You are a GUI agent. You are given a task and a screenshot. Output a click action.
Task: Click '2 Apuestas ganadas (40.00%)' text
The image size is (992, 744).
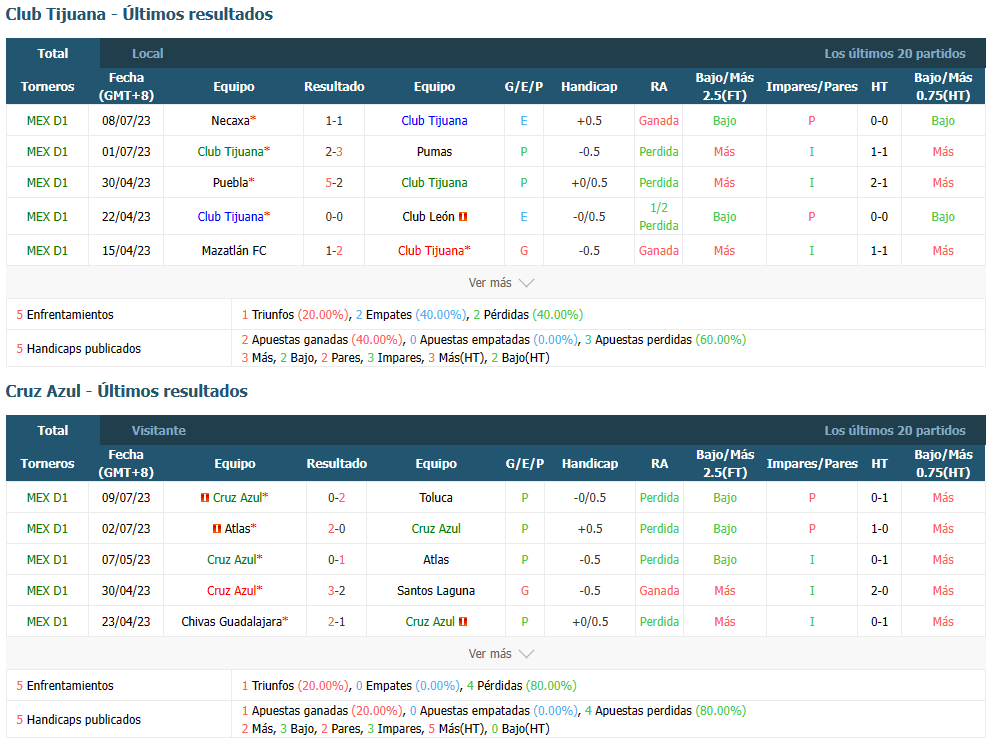click(x=322, y=340)
